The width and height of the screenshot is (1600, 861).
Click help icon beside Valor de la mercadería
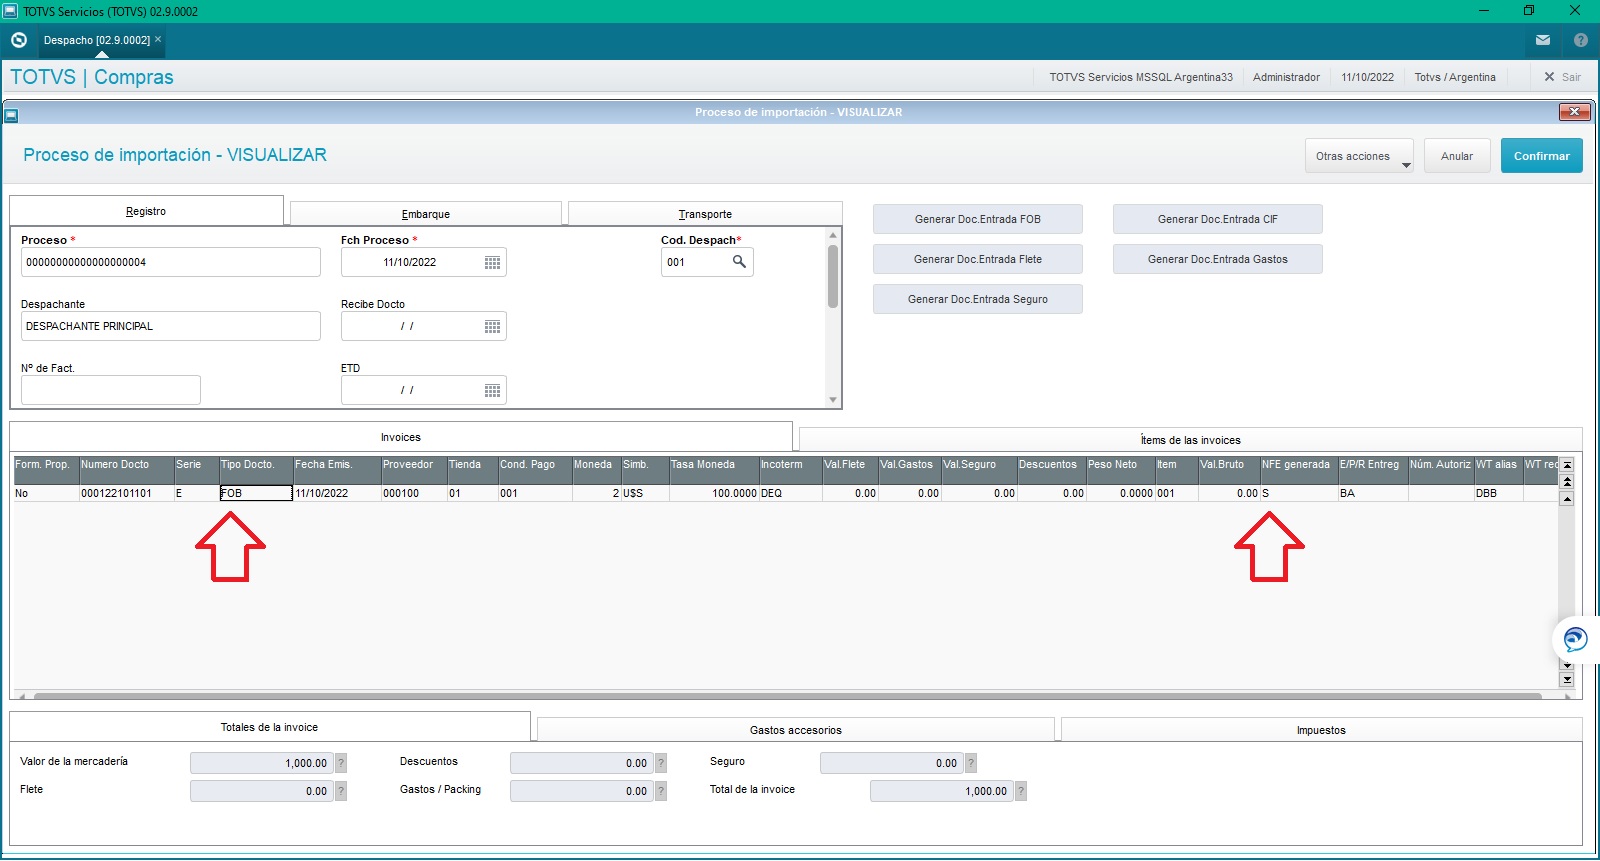pos(341,763)
